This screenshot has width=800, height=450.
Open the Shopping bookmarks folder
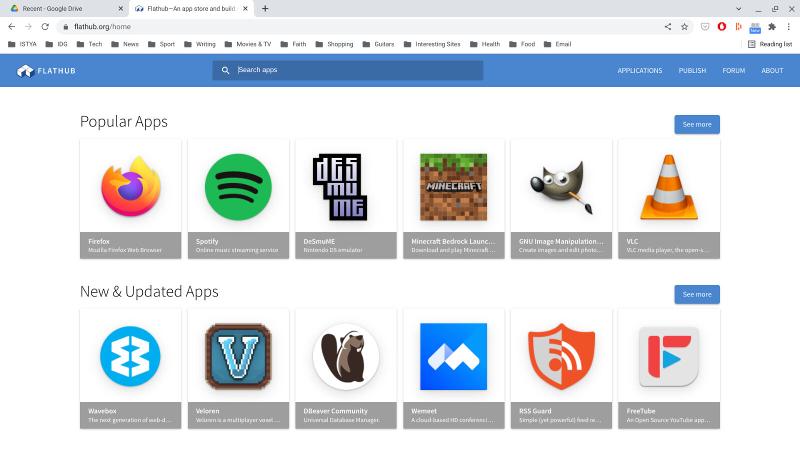(334, 44)
